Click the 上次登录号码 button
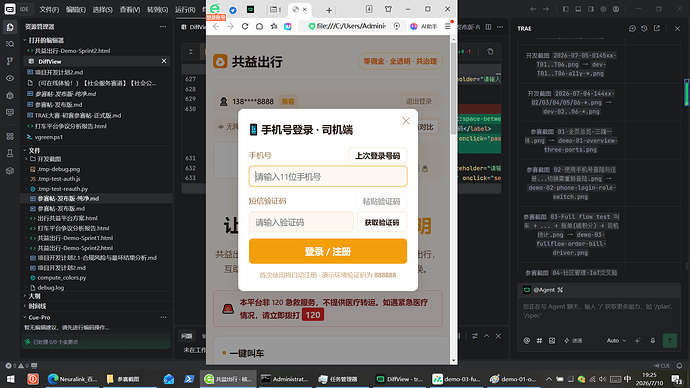Viewport: 690px width, 388px height. 378,156
